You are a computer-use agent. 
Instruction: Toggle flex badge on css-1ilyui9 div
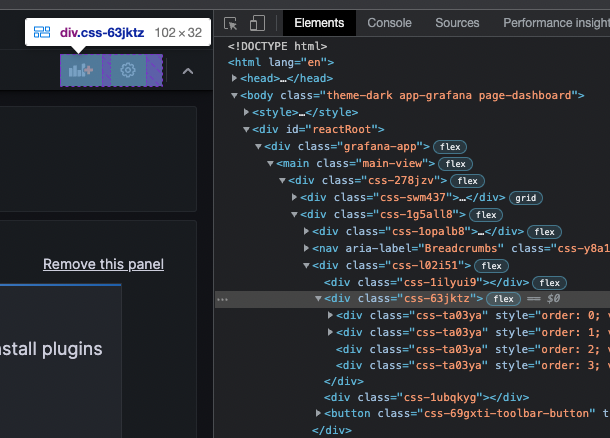click(x=549, y=283)
